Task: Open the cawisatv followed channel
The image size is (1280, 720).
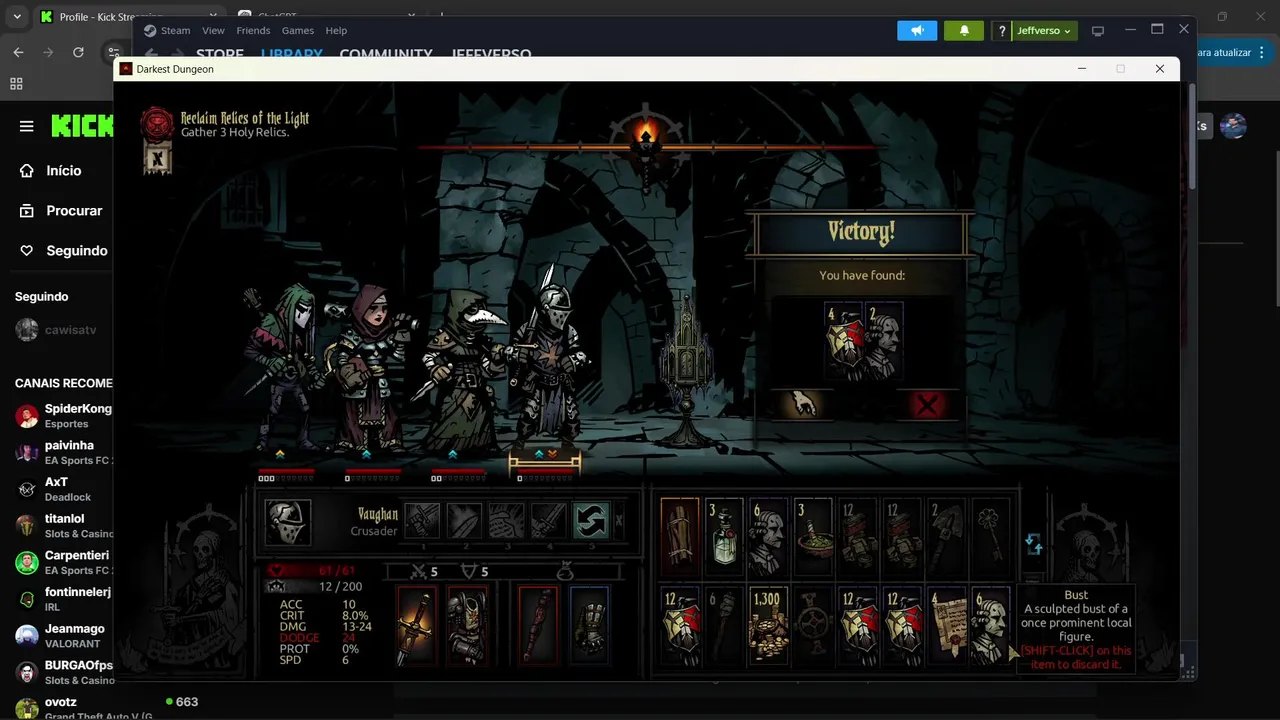Action: [x=58, y=330]
